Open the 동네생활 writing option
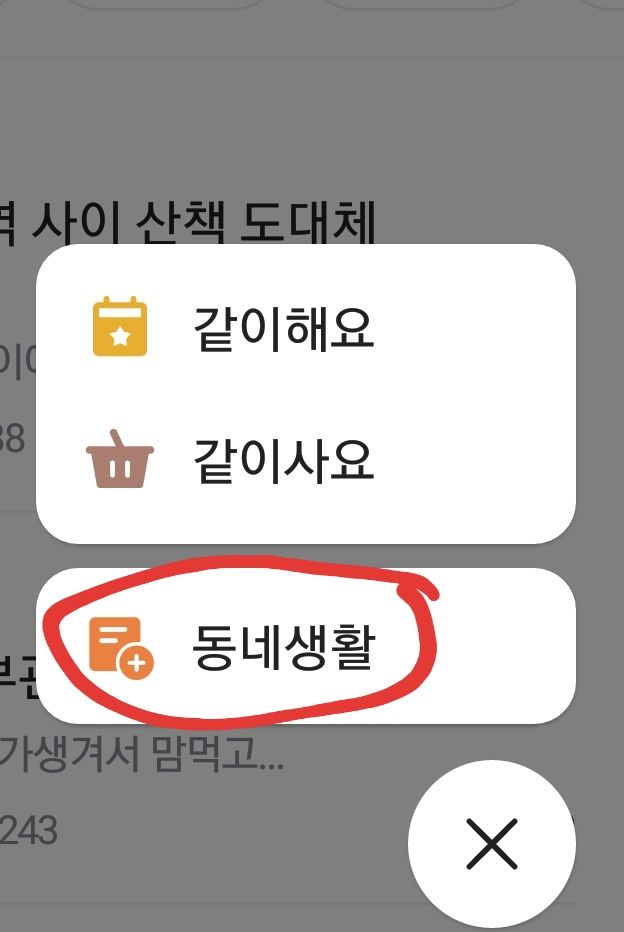624x932 pixels. point(305,646)
